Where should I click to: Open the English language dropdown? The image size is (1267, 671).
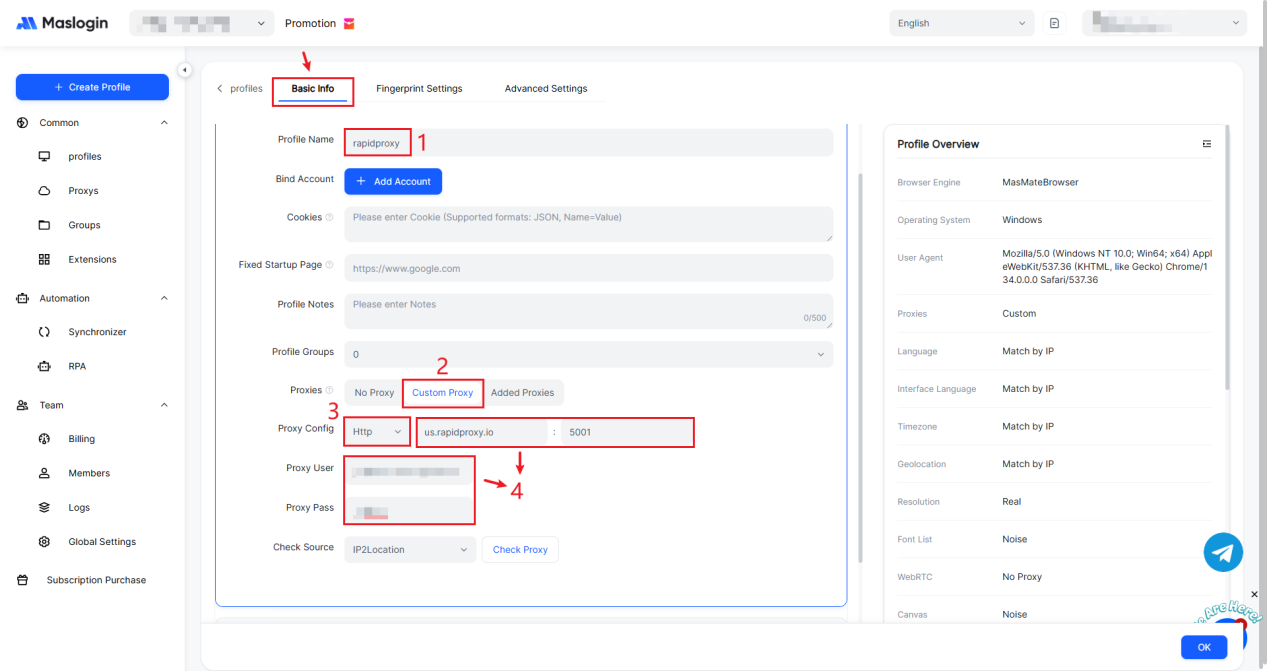point(961,23)
